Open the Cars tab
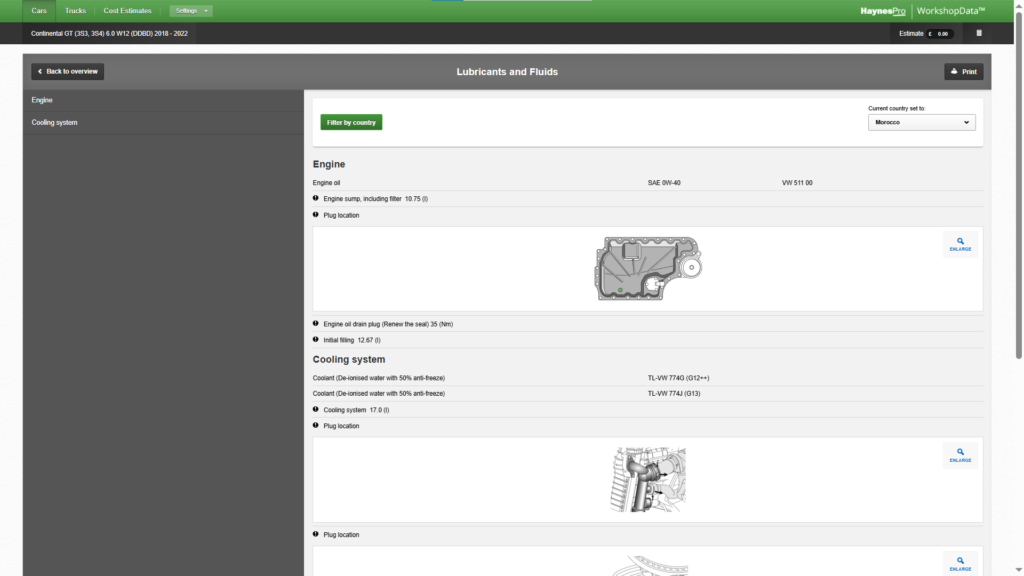 (39, 10)
